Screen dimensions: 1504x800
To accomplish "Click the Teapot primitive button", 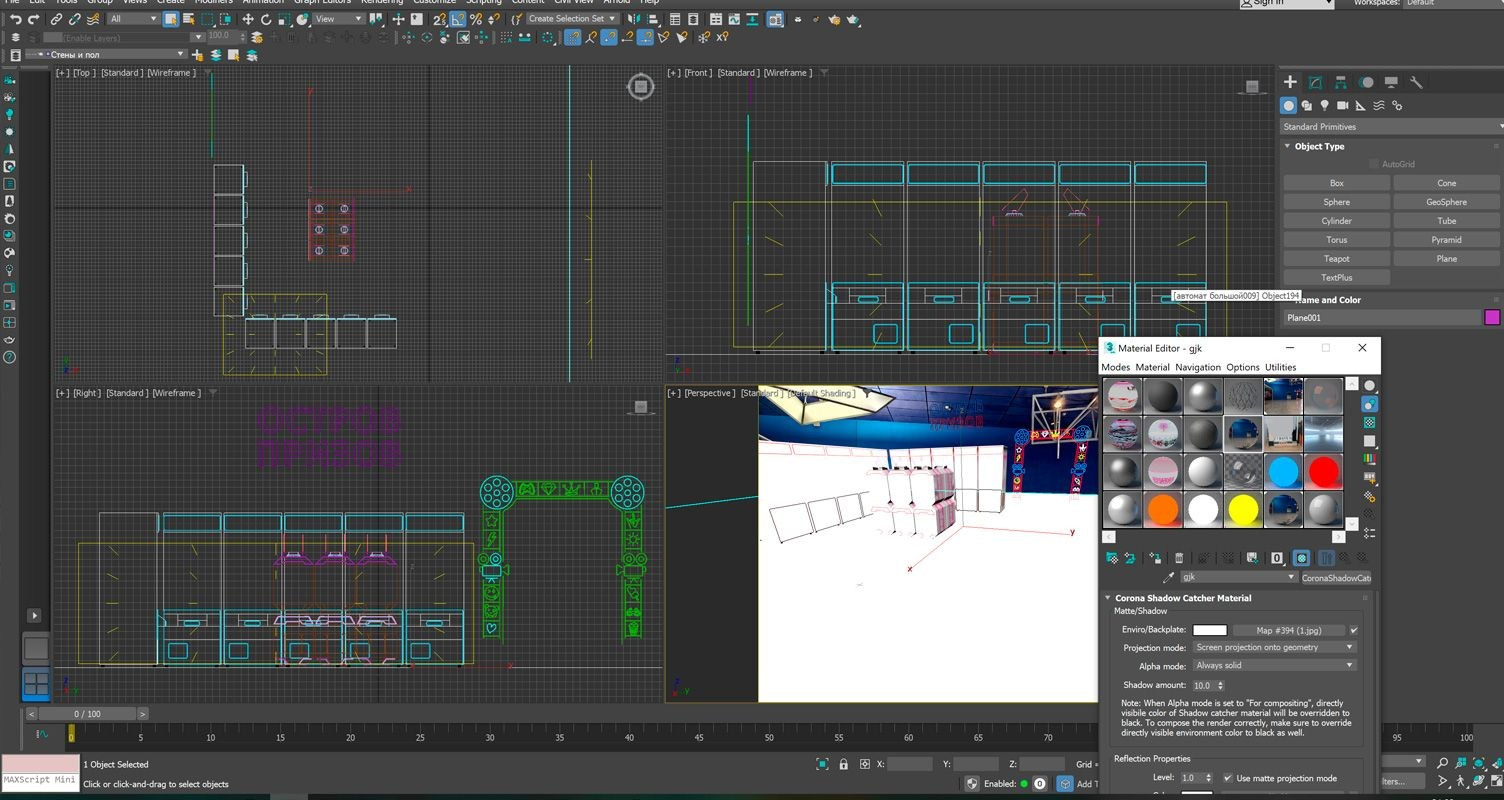I will (1336, 259).
